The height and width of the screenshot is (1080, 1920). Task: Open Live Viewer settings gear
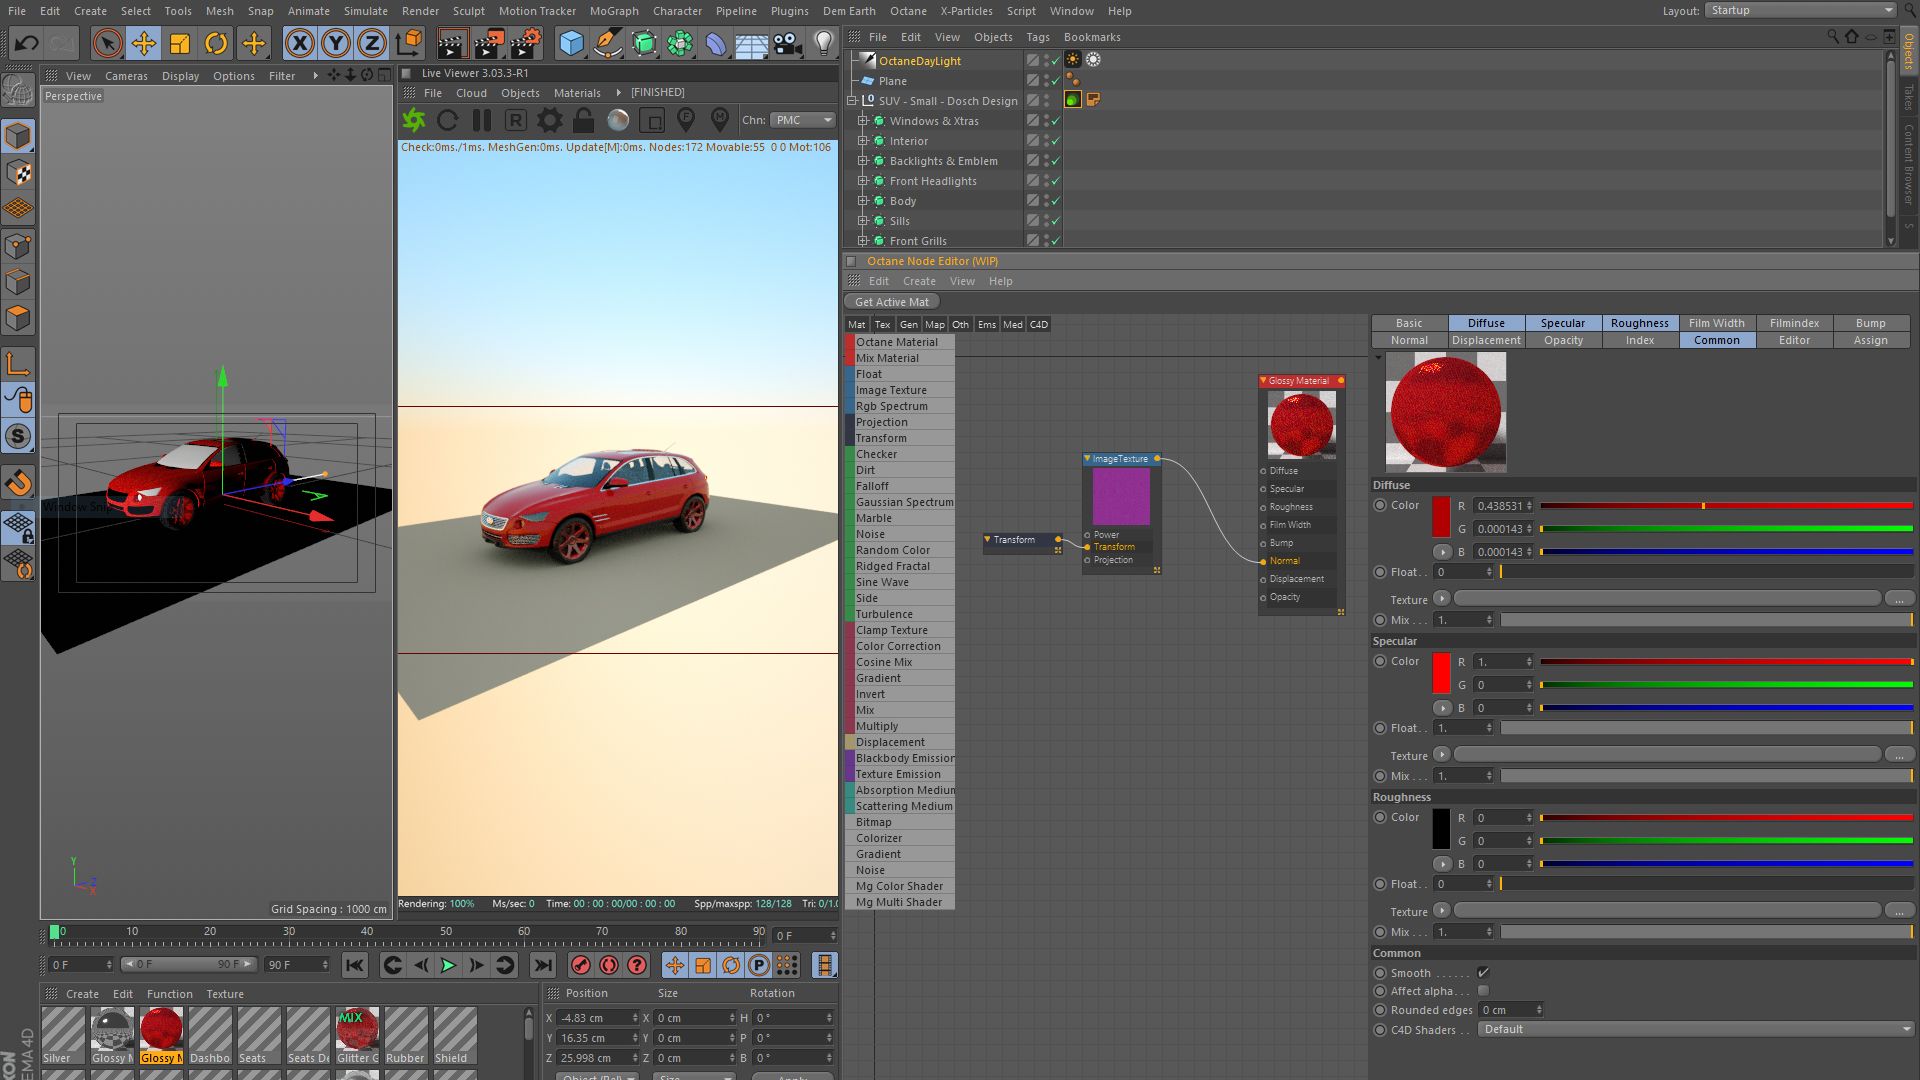coord(549,120)
